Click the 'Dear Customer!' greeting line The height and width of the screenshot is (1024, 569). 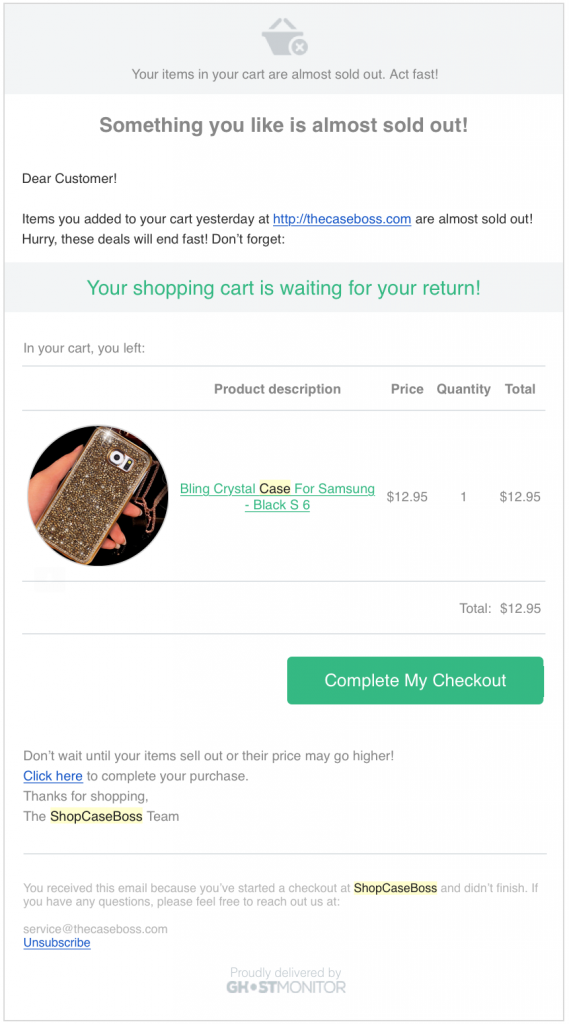pyautogui.click(x=70, y=178)
